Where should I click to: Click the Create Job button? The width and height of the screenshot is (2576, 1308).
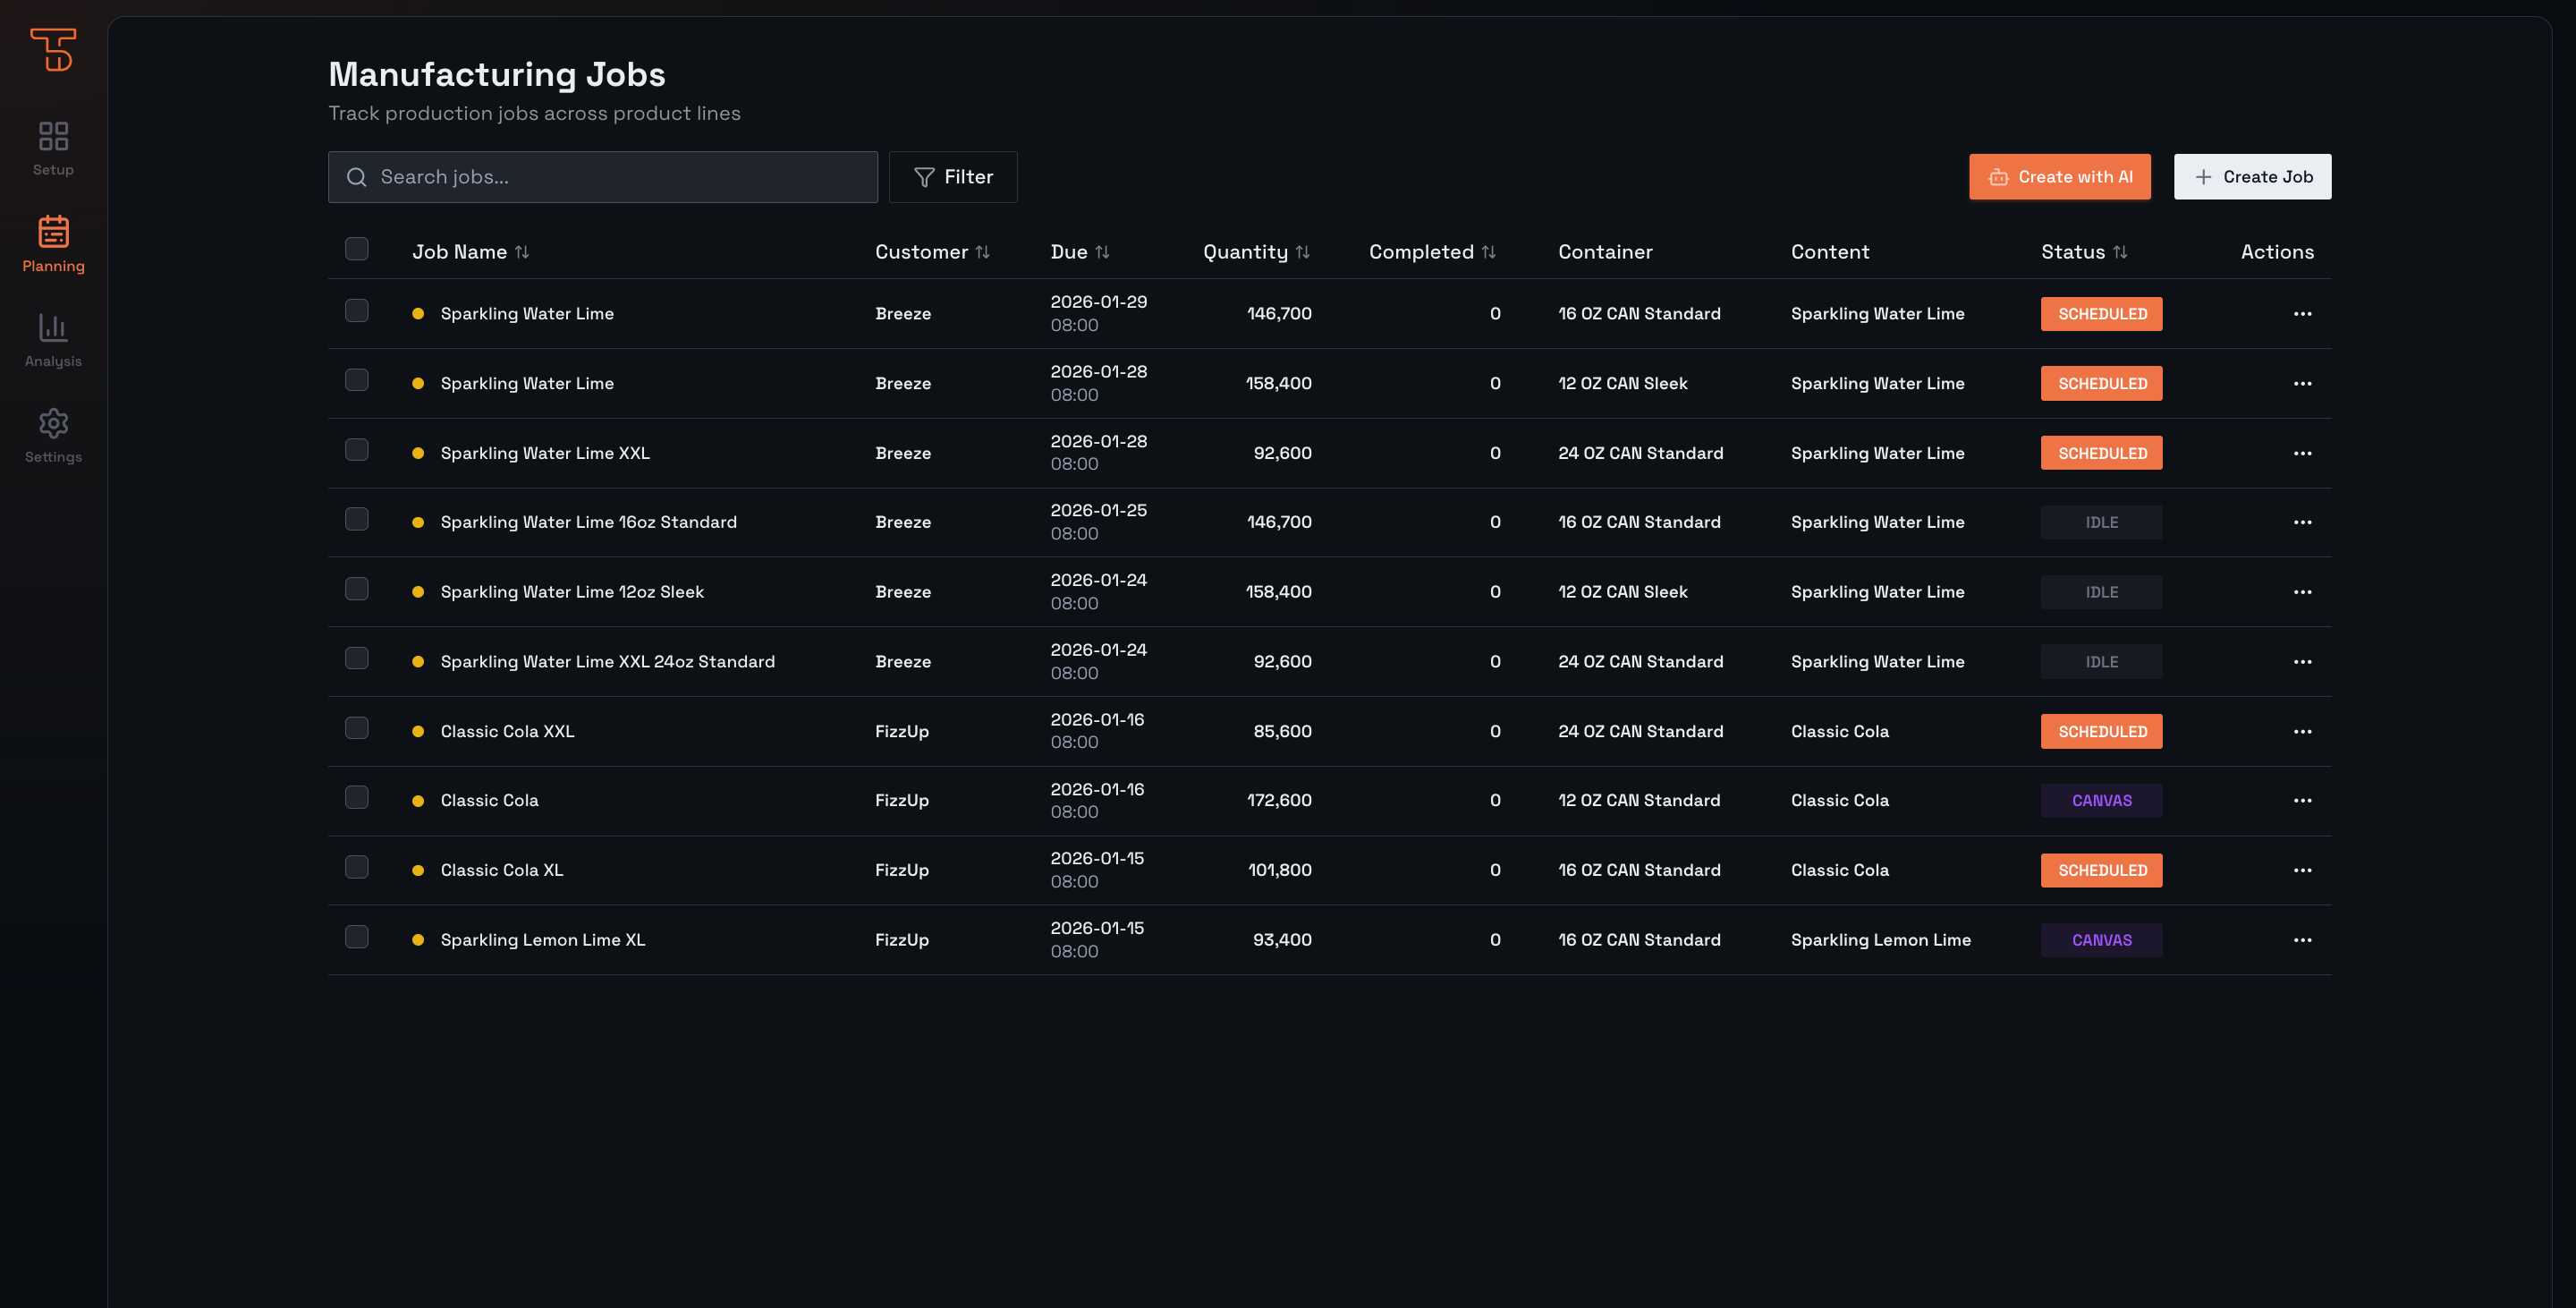click(x=2251, y=177)
